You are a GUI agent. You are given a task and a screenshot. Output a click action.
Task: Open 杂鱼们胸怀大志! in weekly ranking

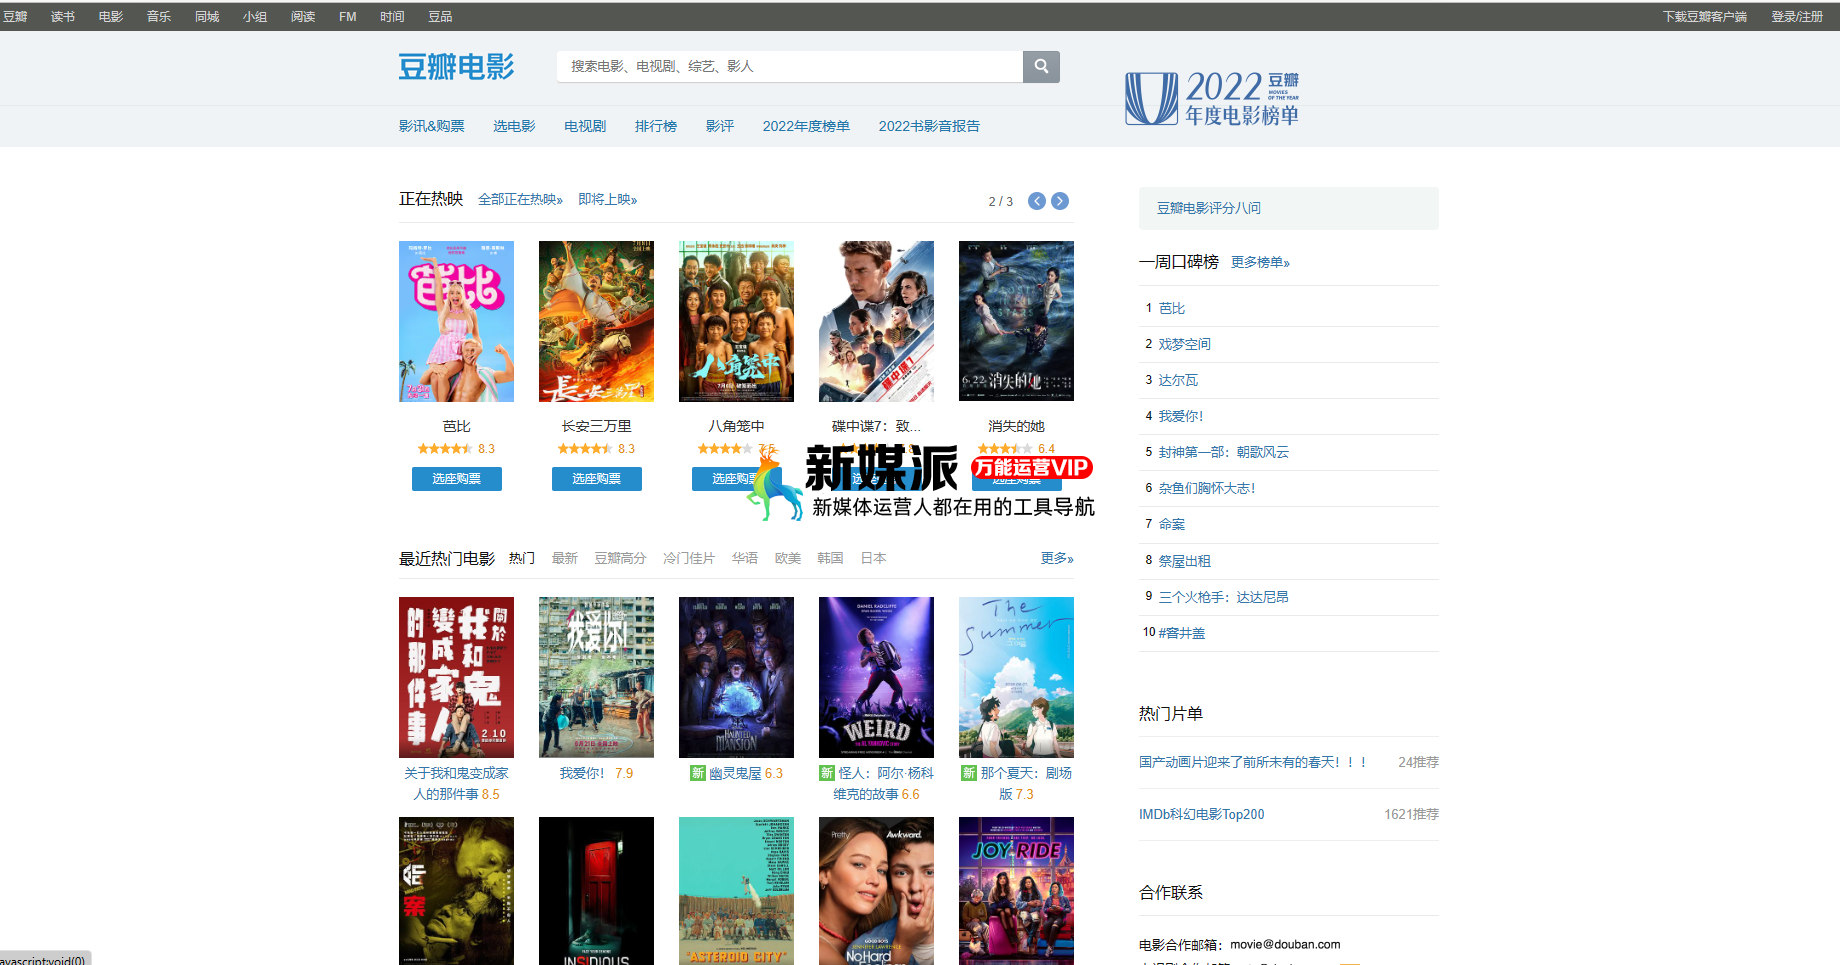coord(1207,488)
